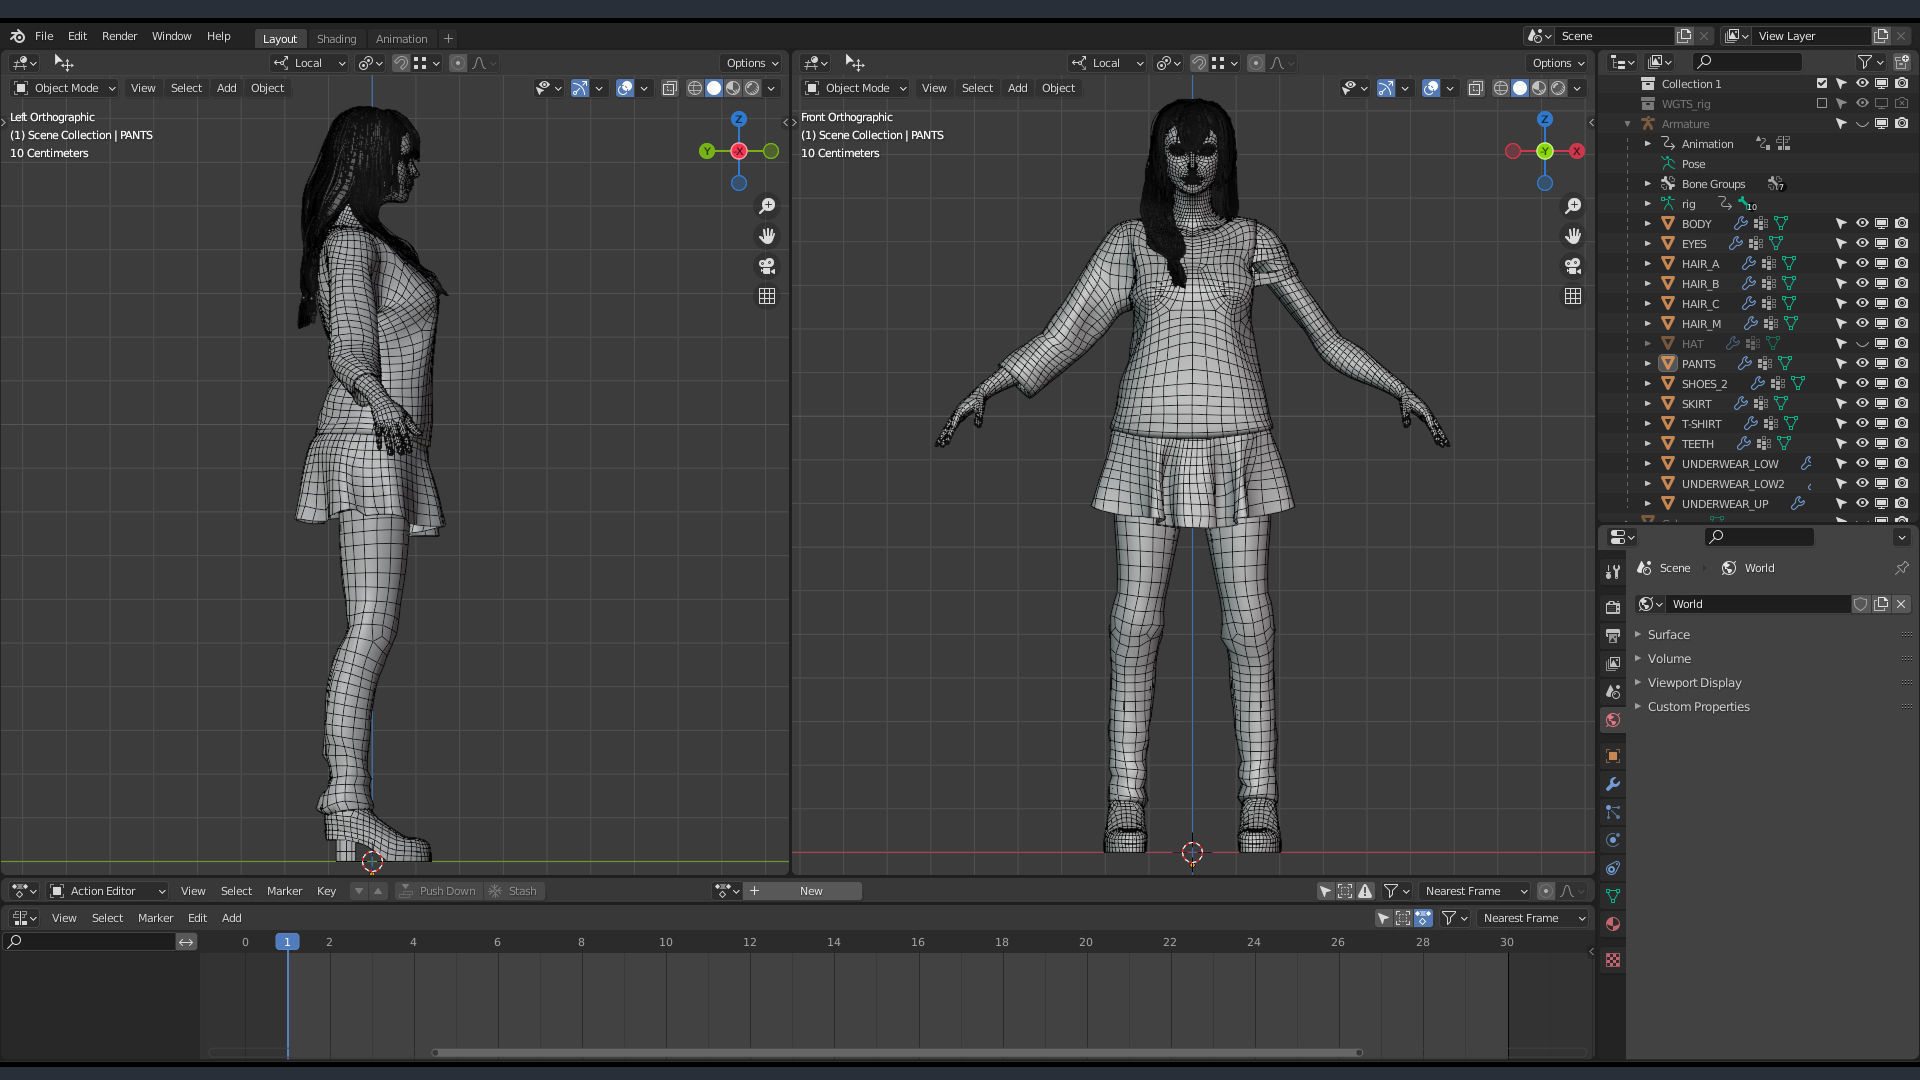Toggle T-SHIRT viewport visibility eye
The width and height of the screenshot is (1920, 1080).
[x=1861, y=423]
